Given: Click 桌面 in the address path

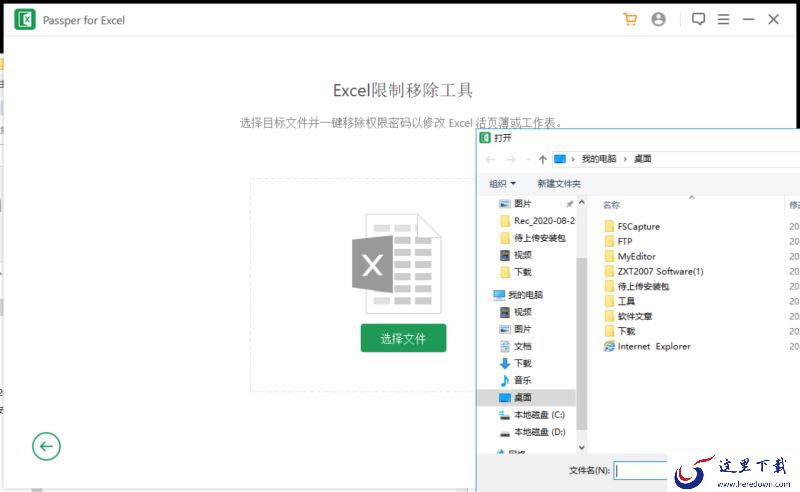Looking at the screenshot, I should click(642, 159).
